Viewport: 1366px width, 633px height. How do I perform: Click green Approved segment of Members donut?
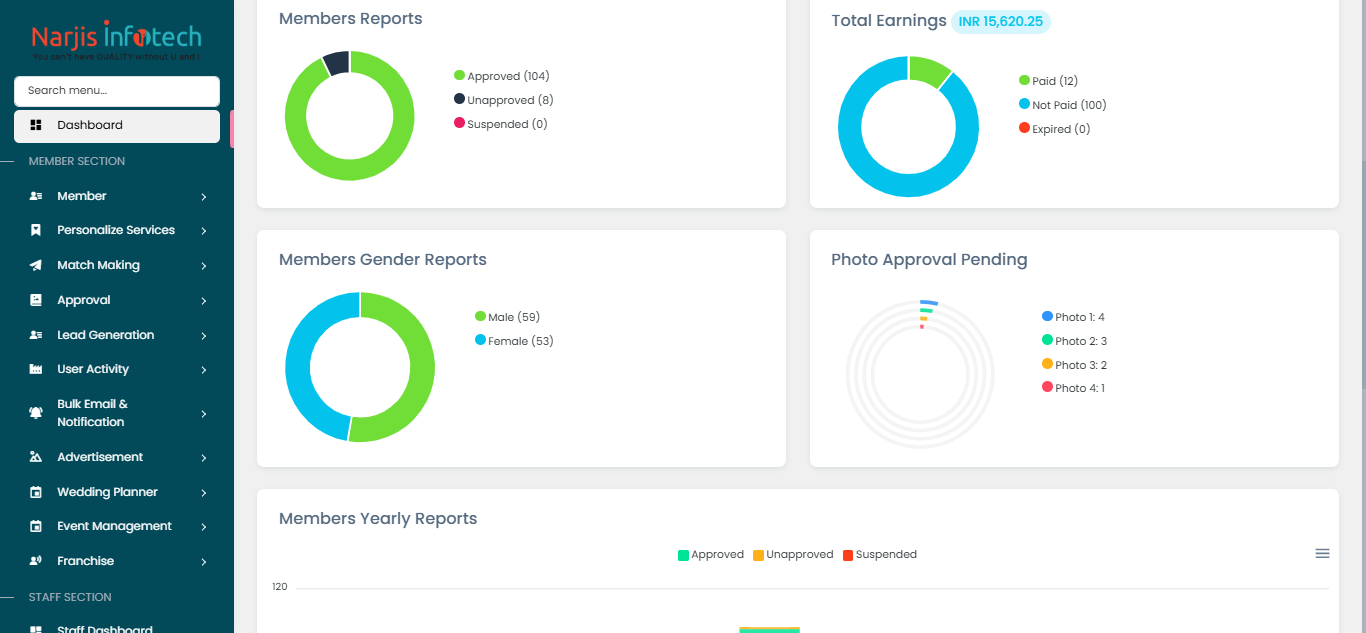click(350, 170)
